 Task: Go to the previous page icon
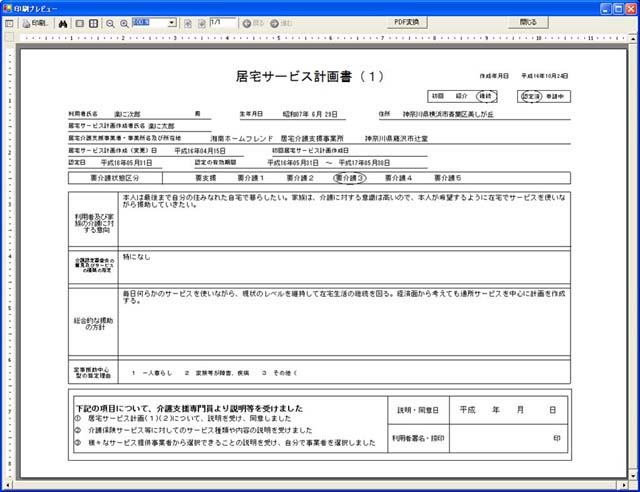tap(188, 24)
